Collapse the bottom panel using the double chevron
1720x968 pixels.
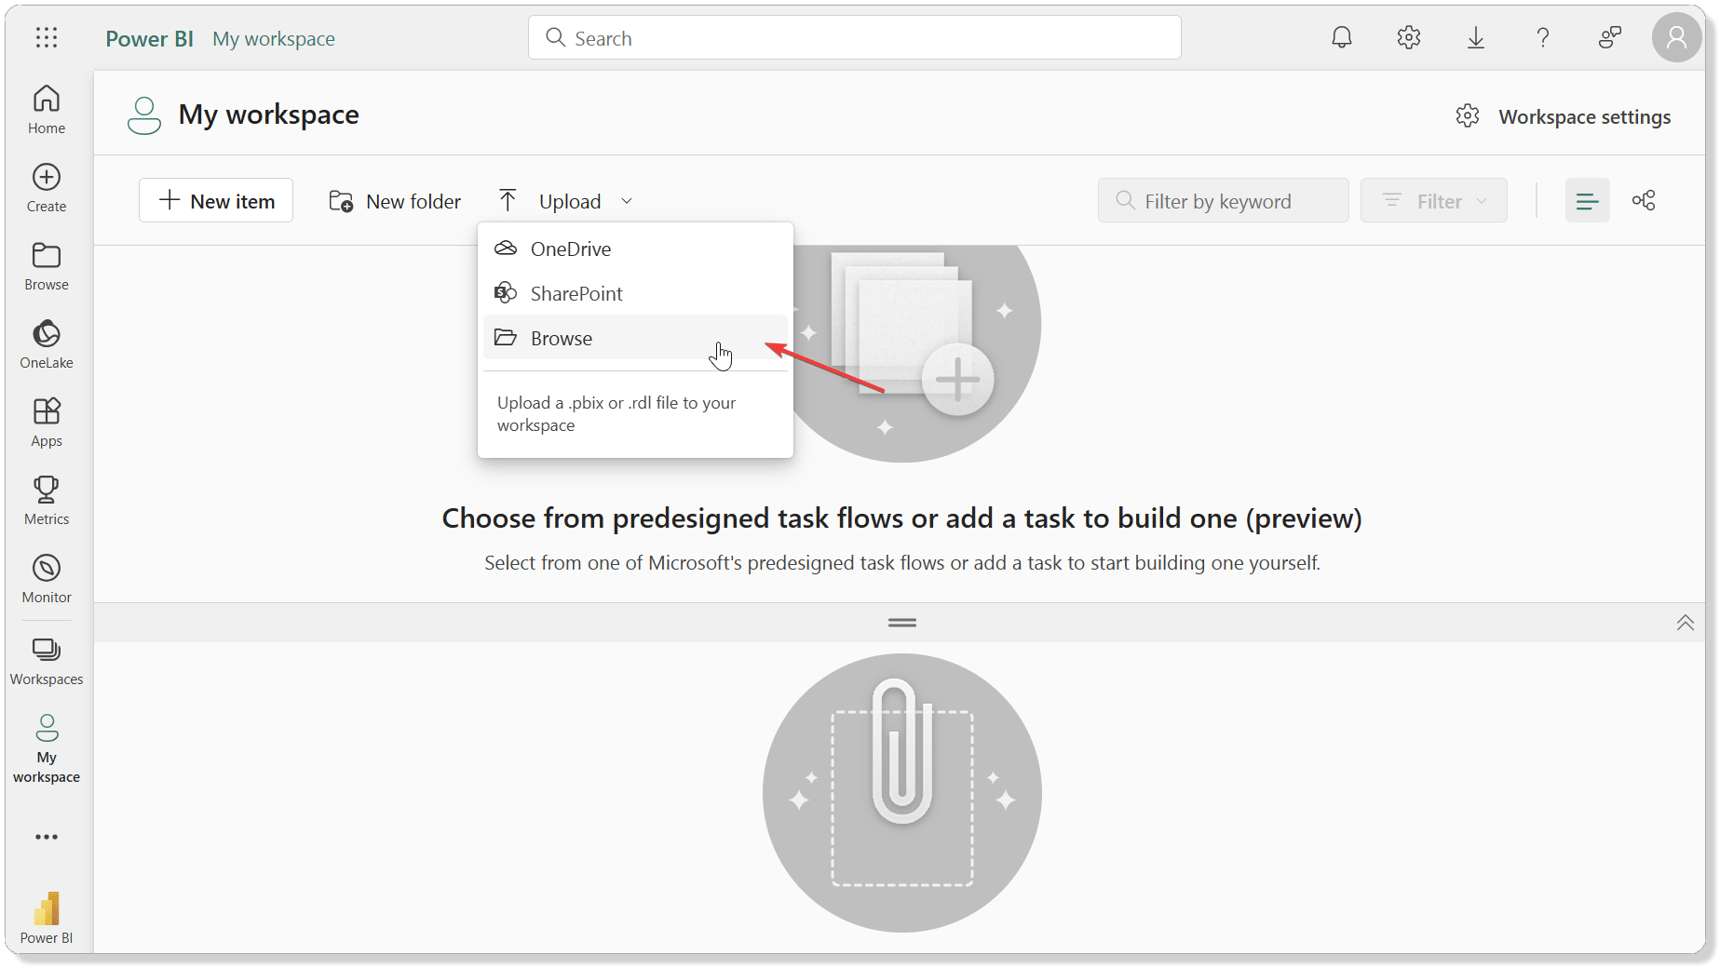(1684, 621)
